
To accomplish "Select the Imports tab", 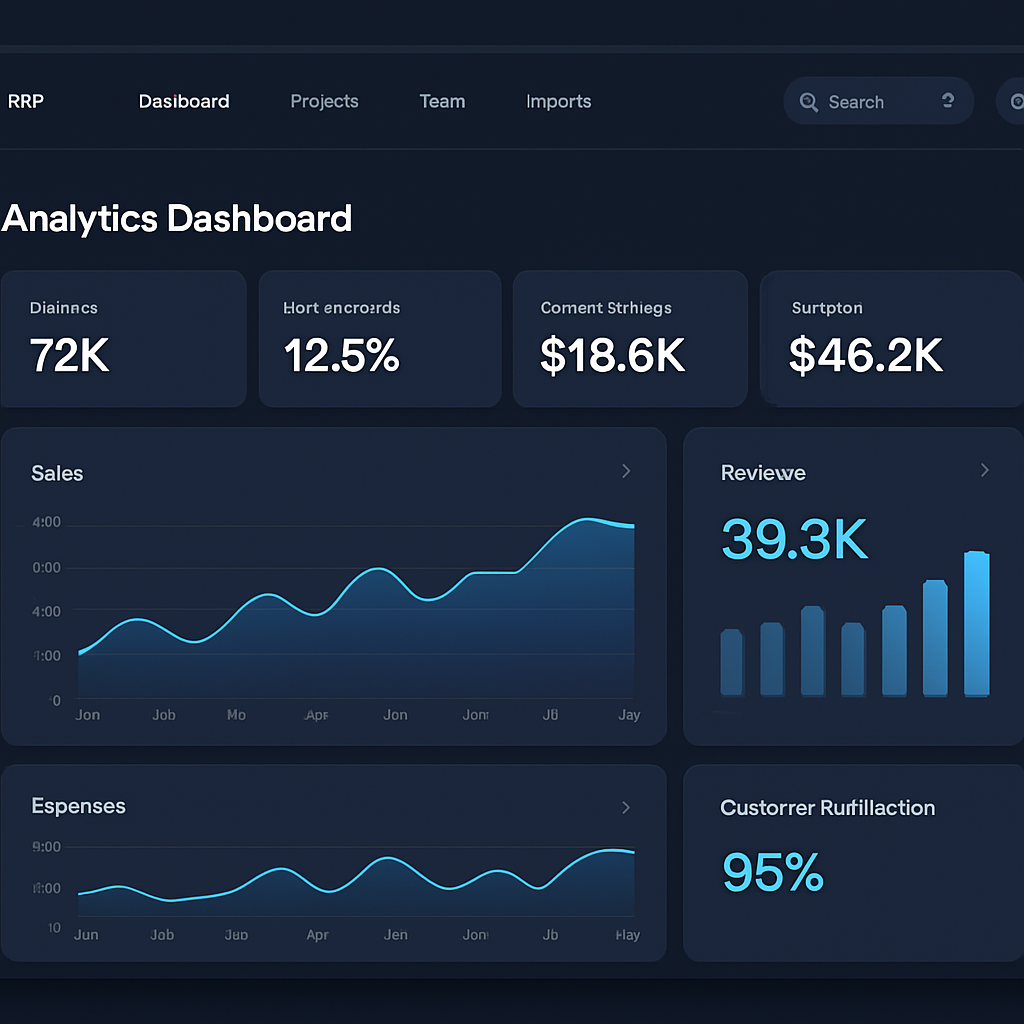I will [x=558, y=101].
